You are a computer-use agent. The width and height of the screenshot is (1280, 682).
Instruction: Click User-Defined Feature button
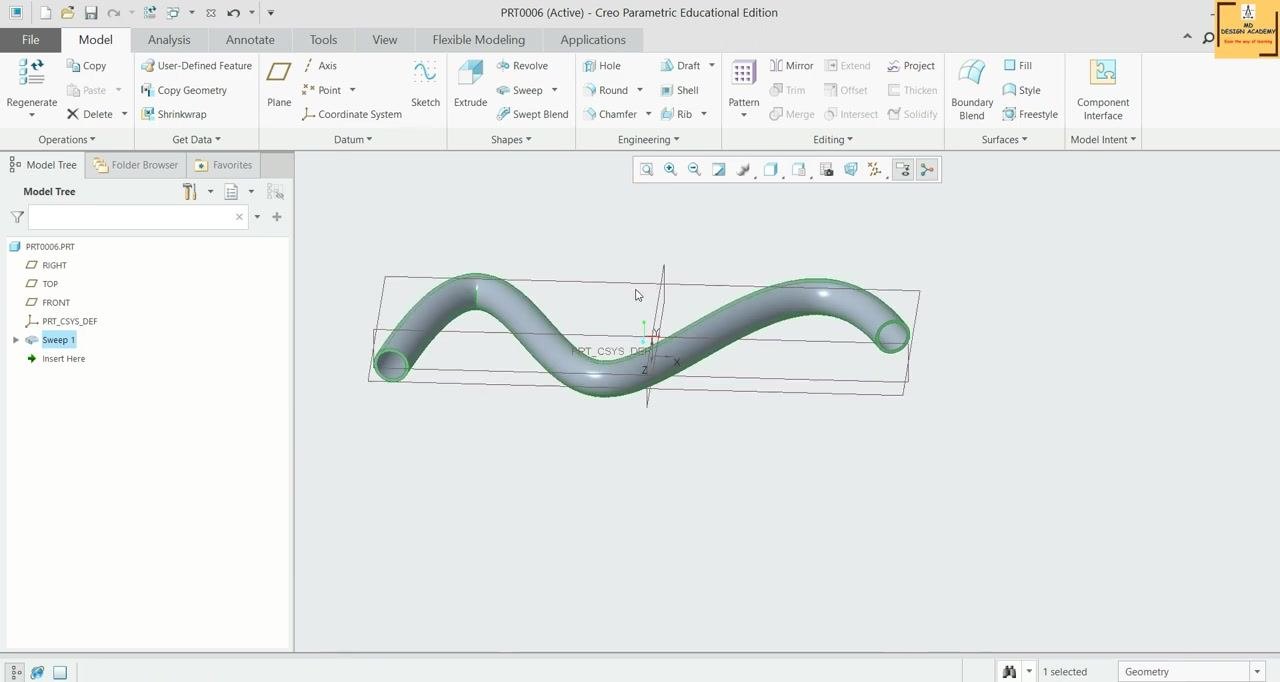point(196,66)
